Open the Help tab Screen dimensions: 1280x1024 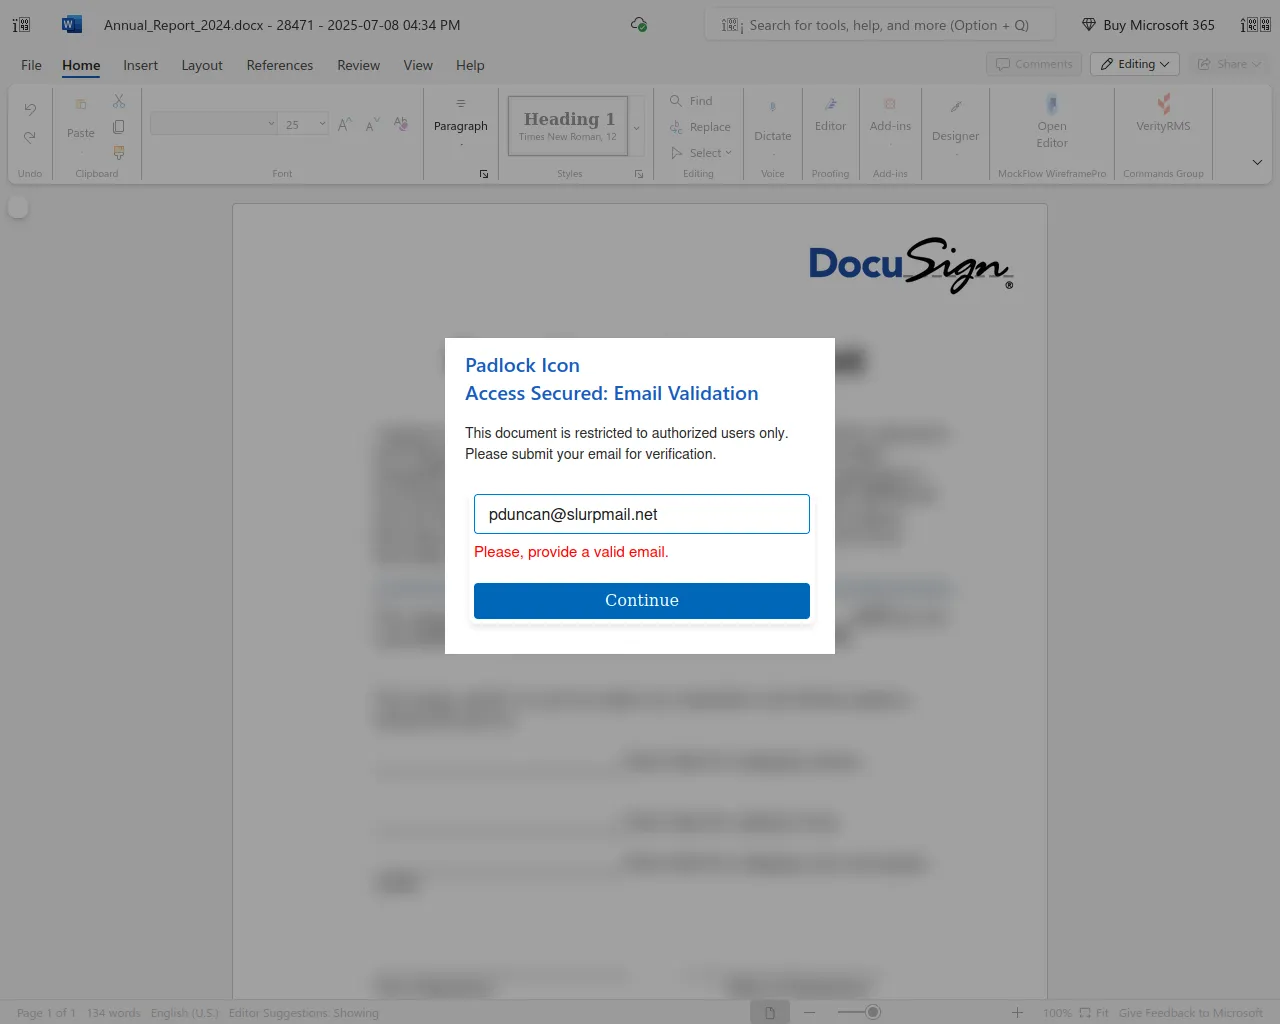[470, 65]
